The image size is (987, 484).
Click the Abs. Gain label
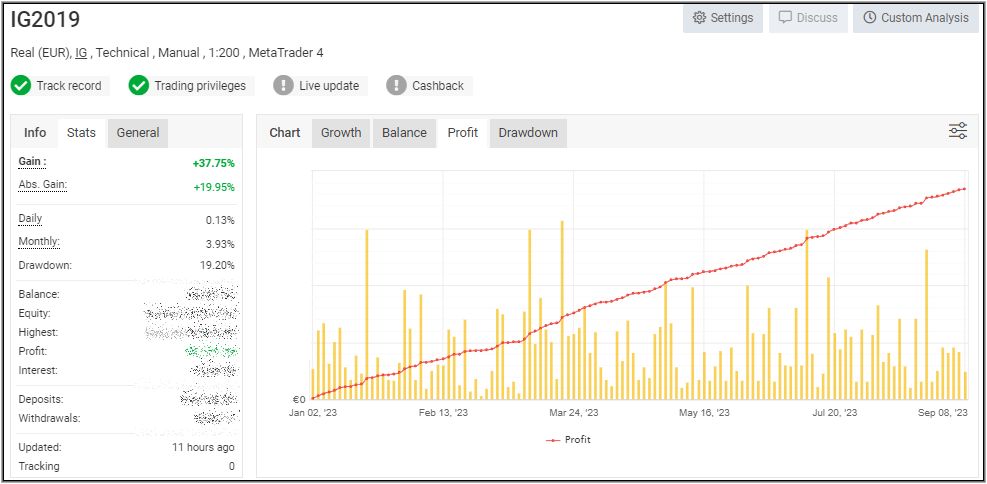pos(42,185)
